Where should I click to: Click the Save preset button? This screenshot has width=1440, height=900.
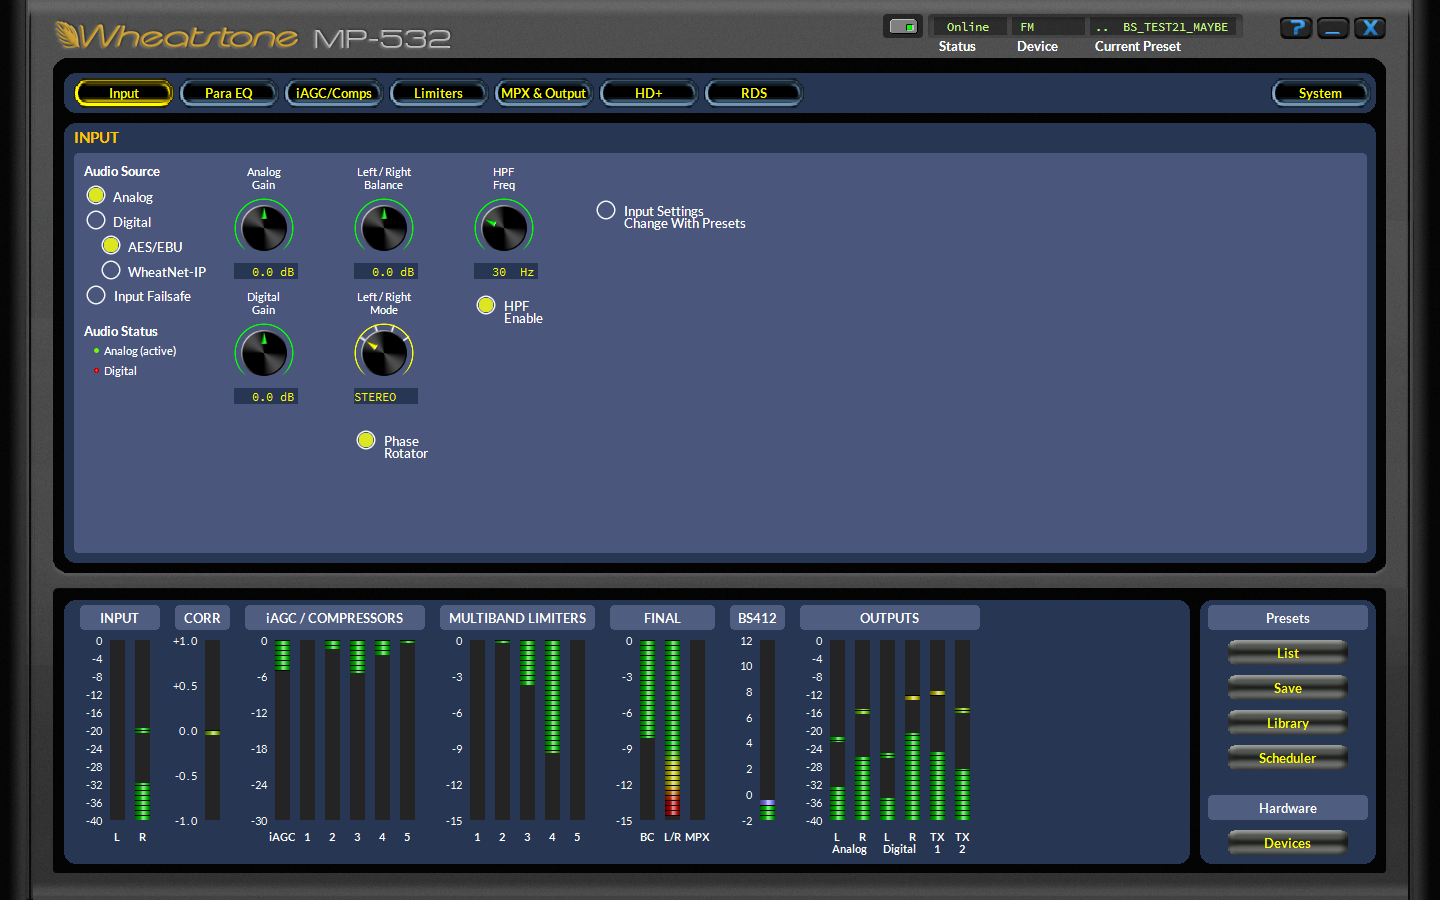tap(1288, 688)
